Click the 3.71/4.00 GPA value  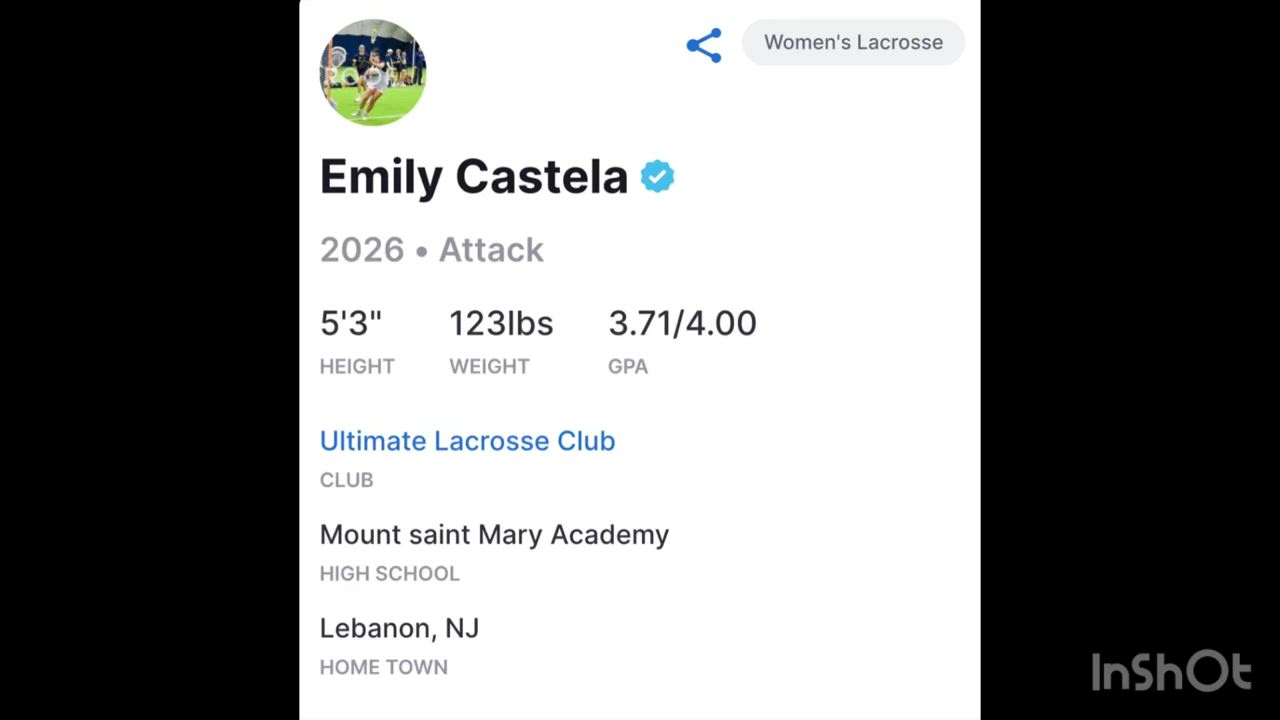pos(682,323)
